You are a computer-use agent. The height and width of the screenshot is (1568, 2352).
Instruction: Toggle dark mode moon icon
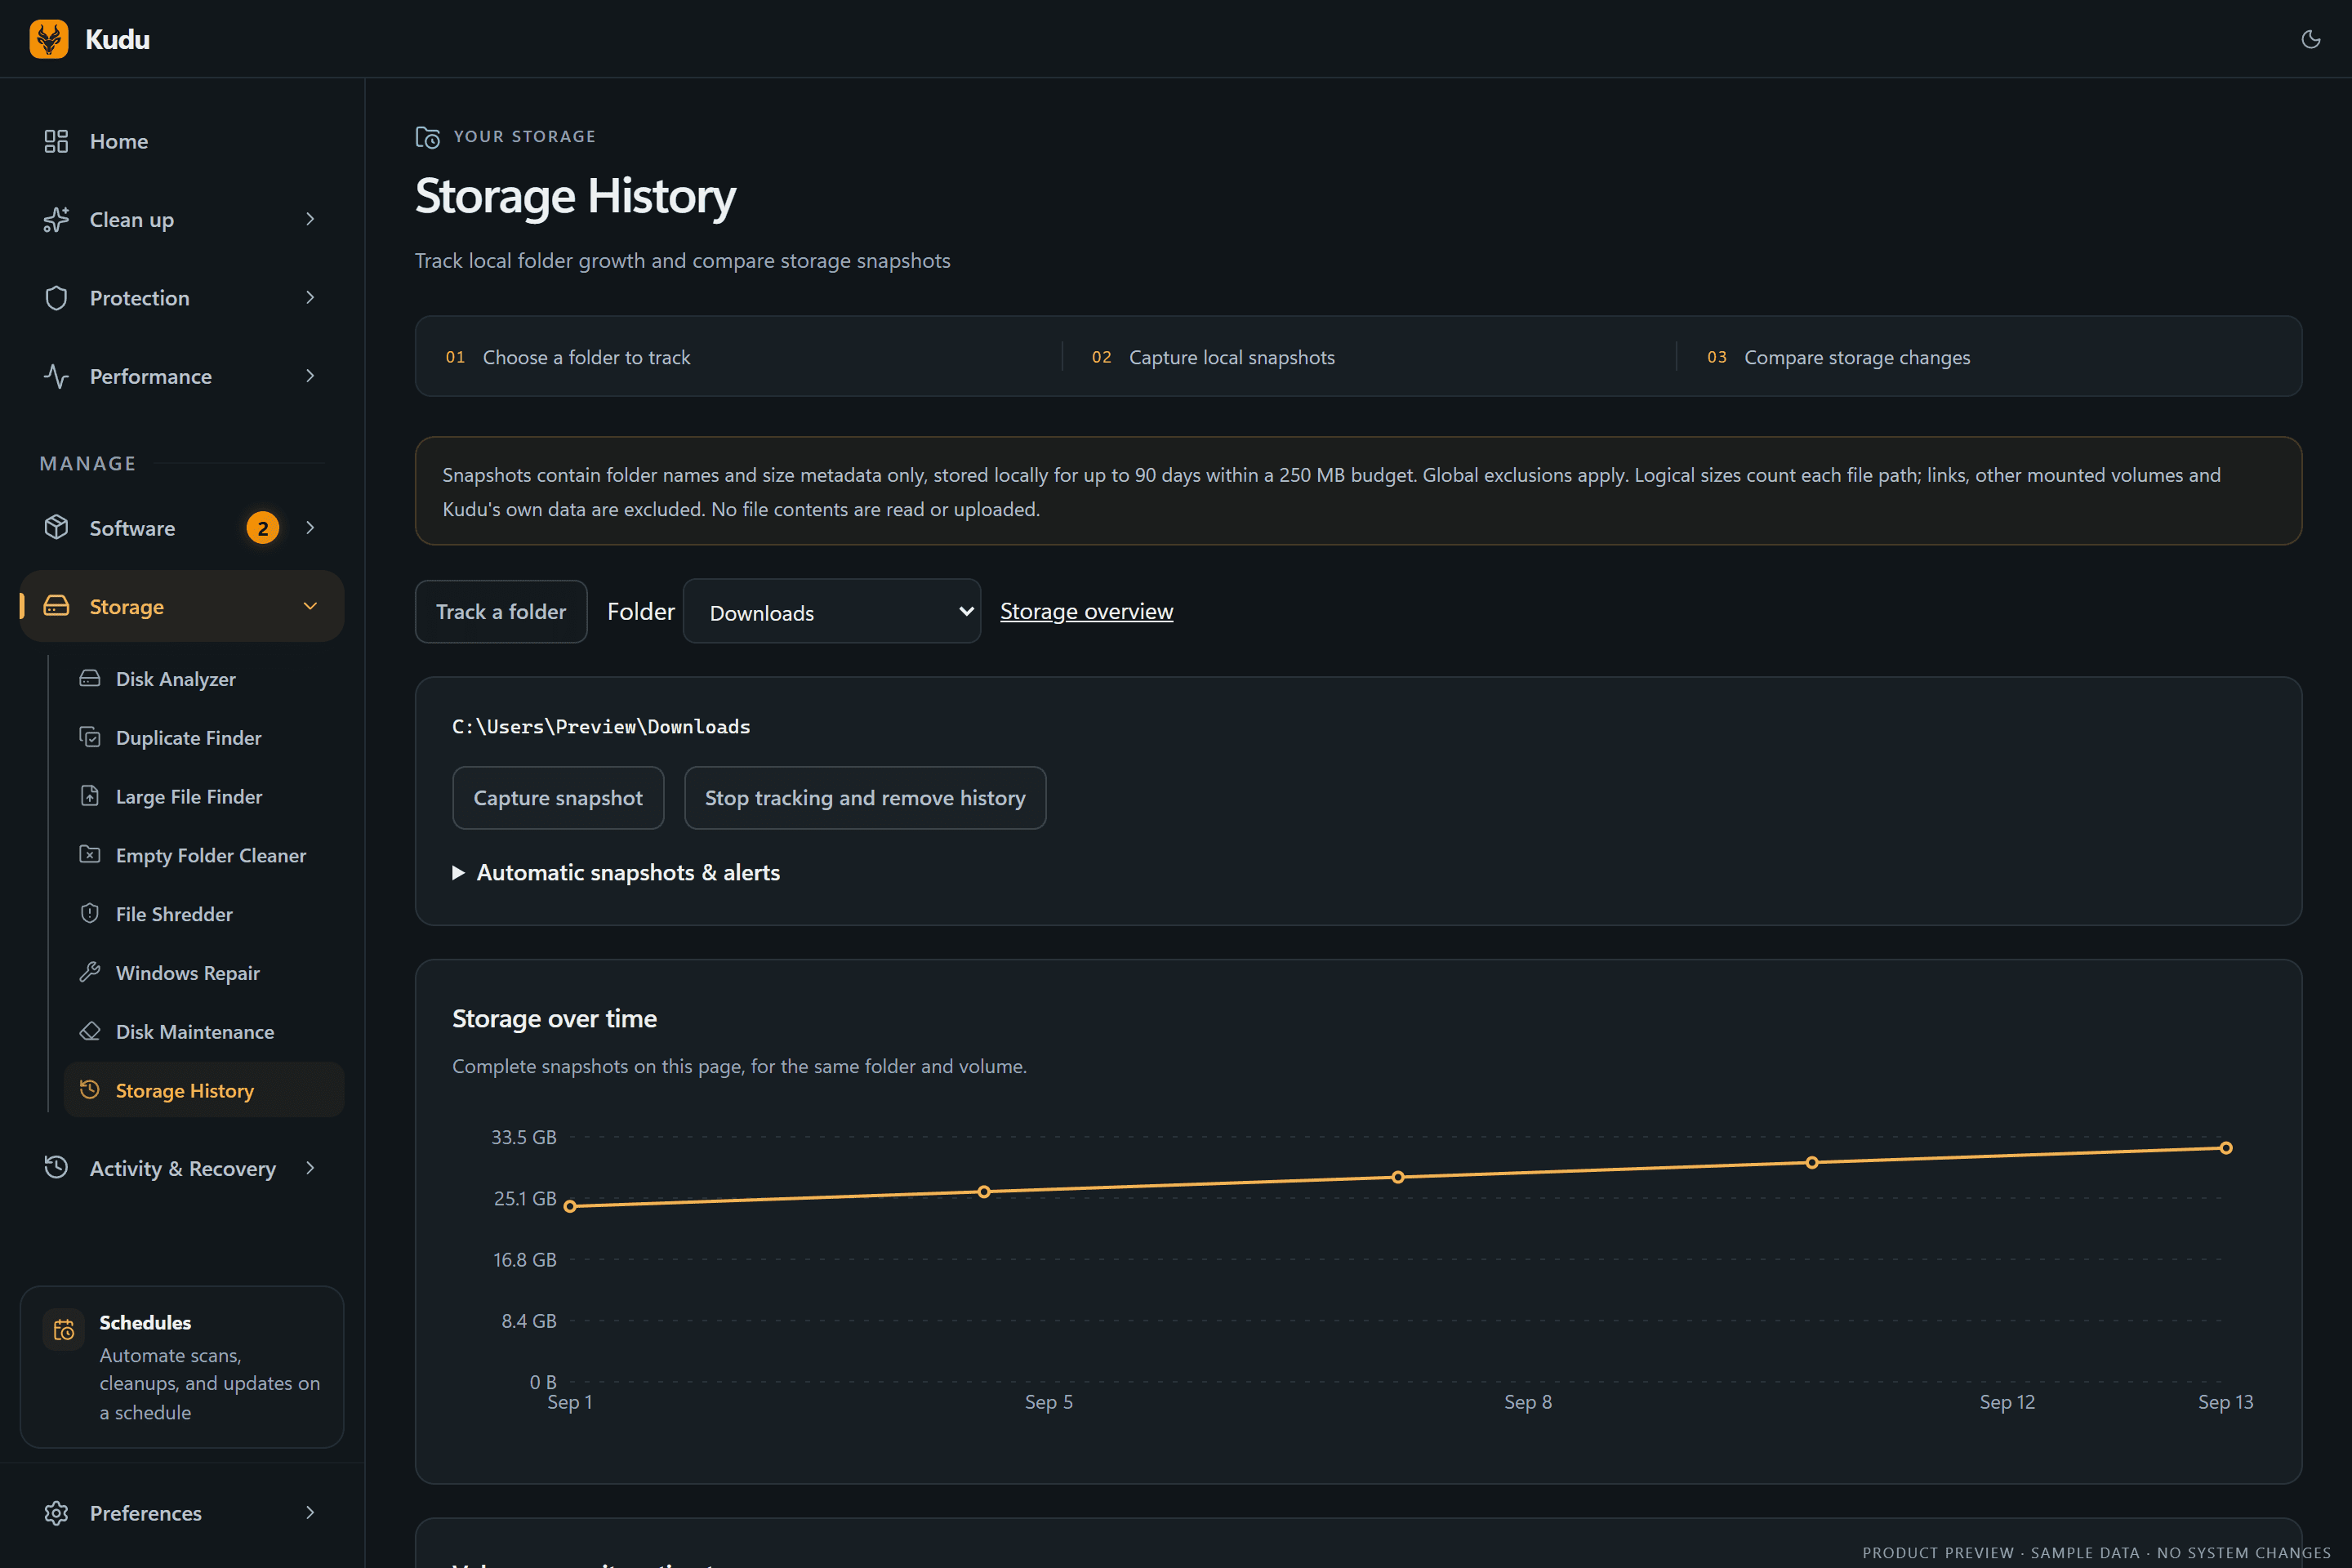tap(2310, 39)
